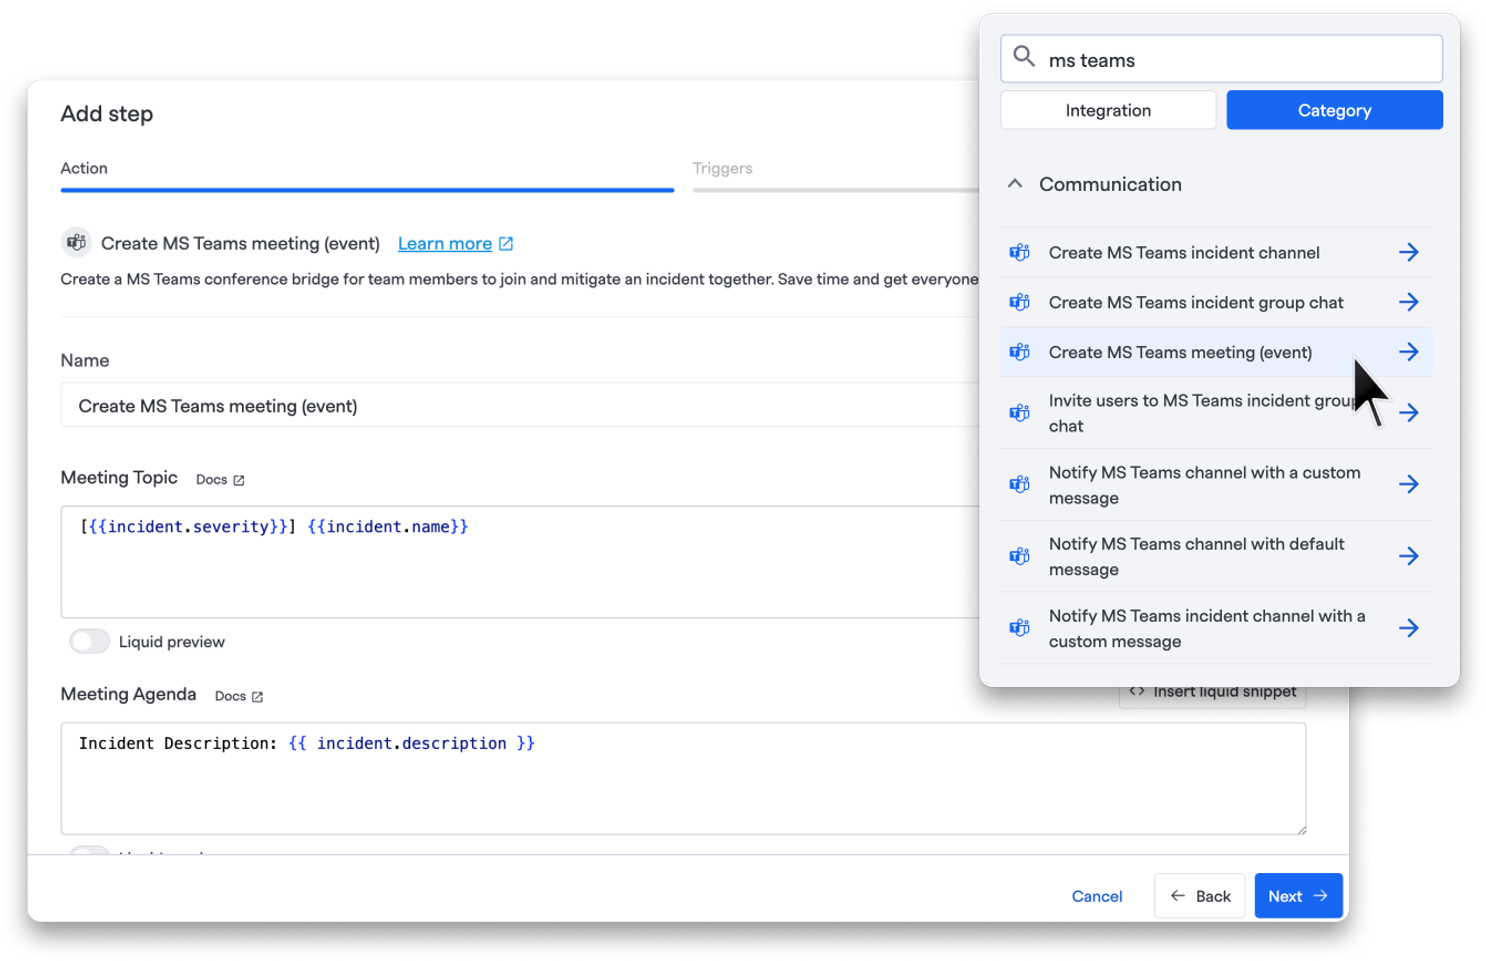Click MS Teams icon beside incident group chat

pos(1019,302)
